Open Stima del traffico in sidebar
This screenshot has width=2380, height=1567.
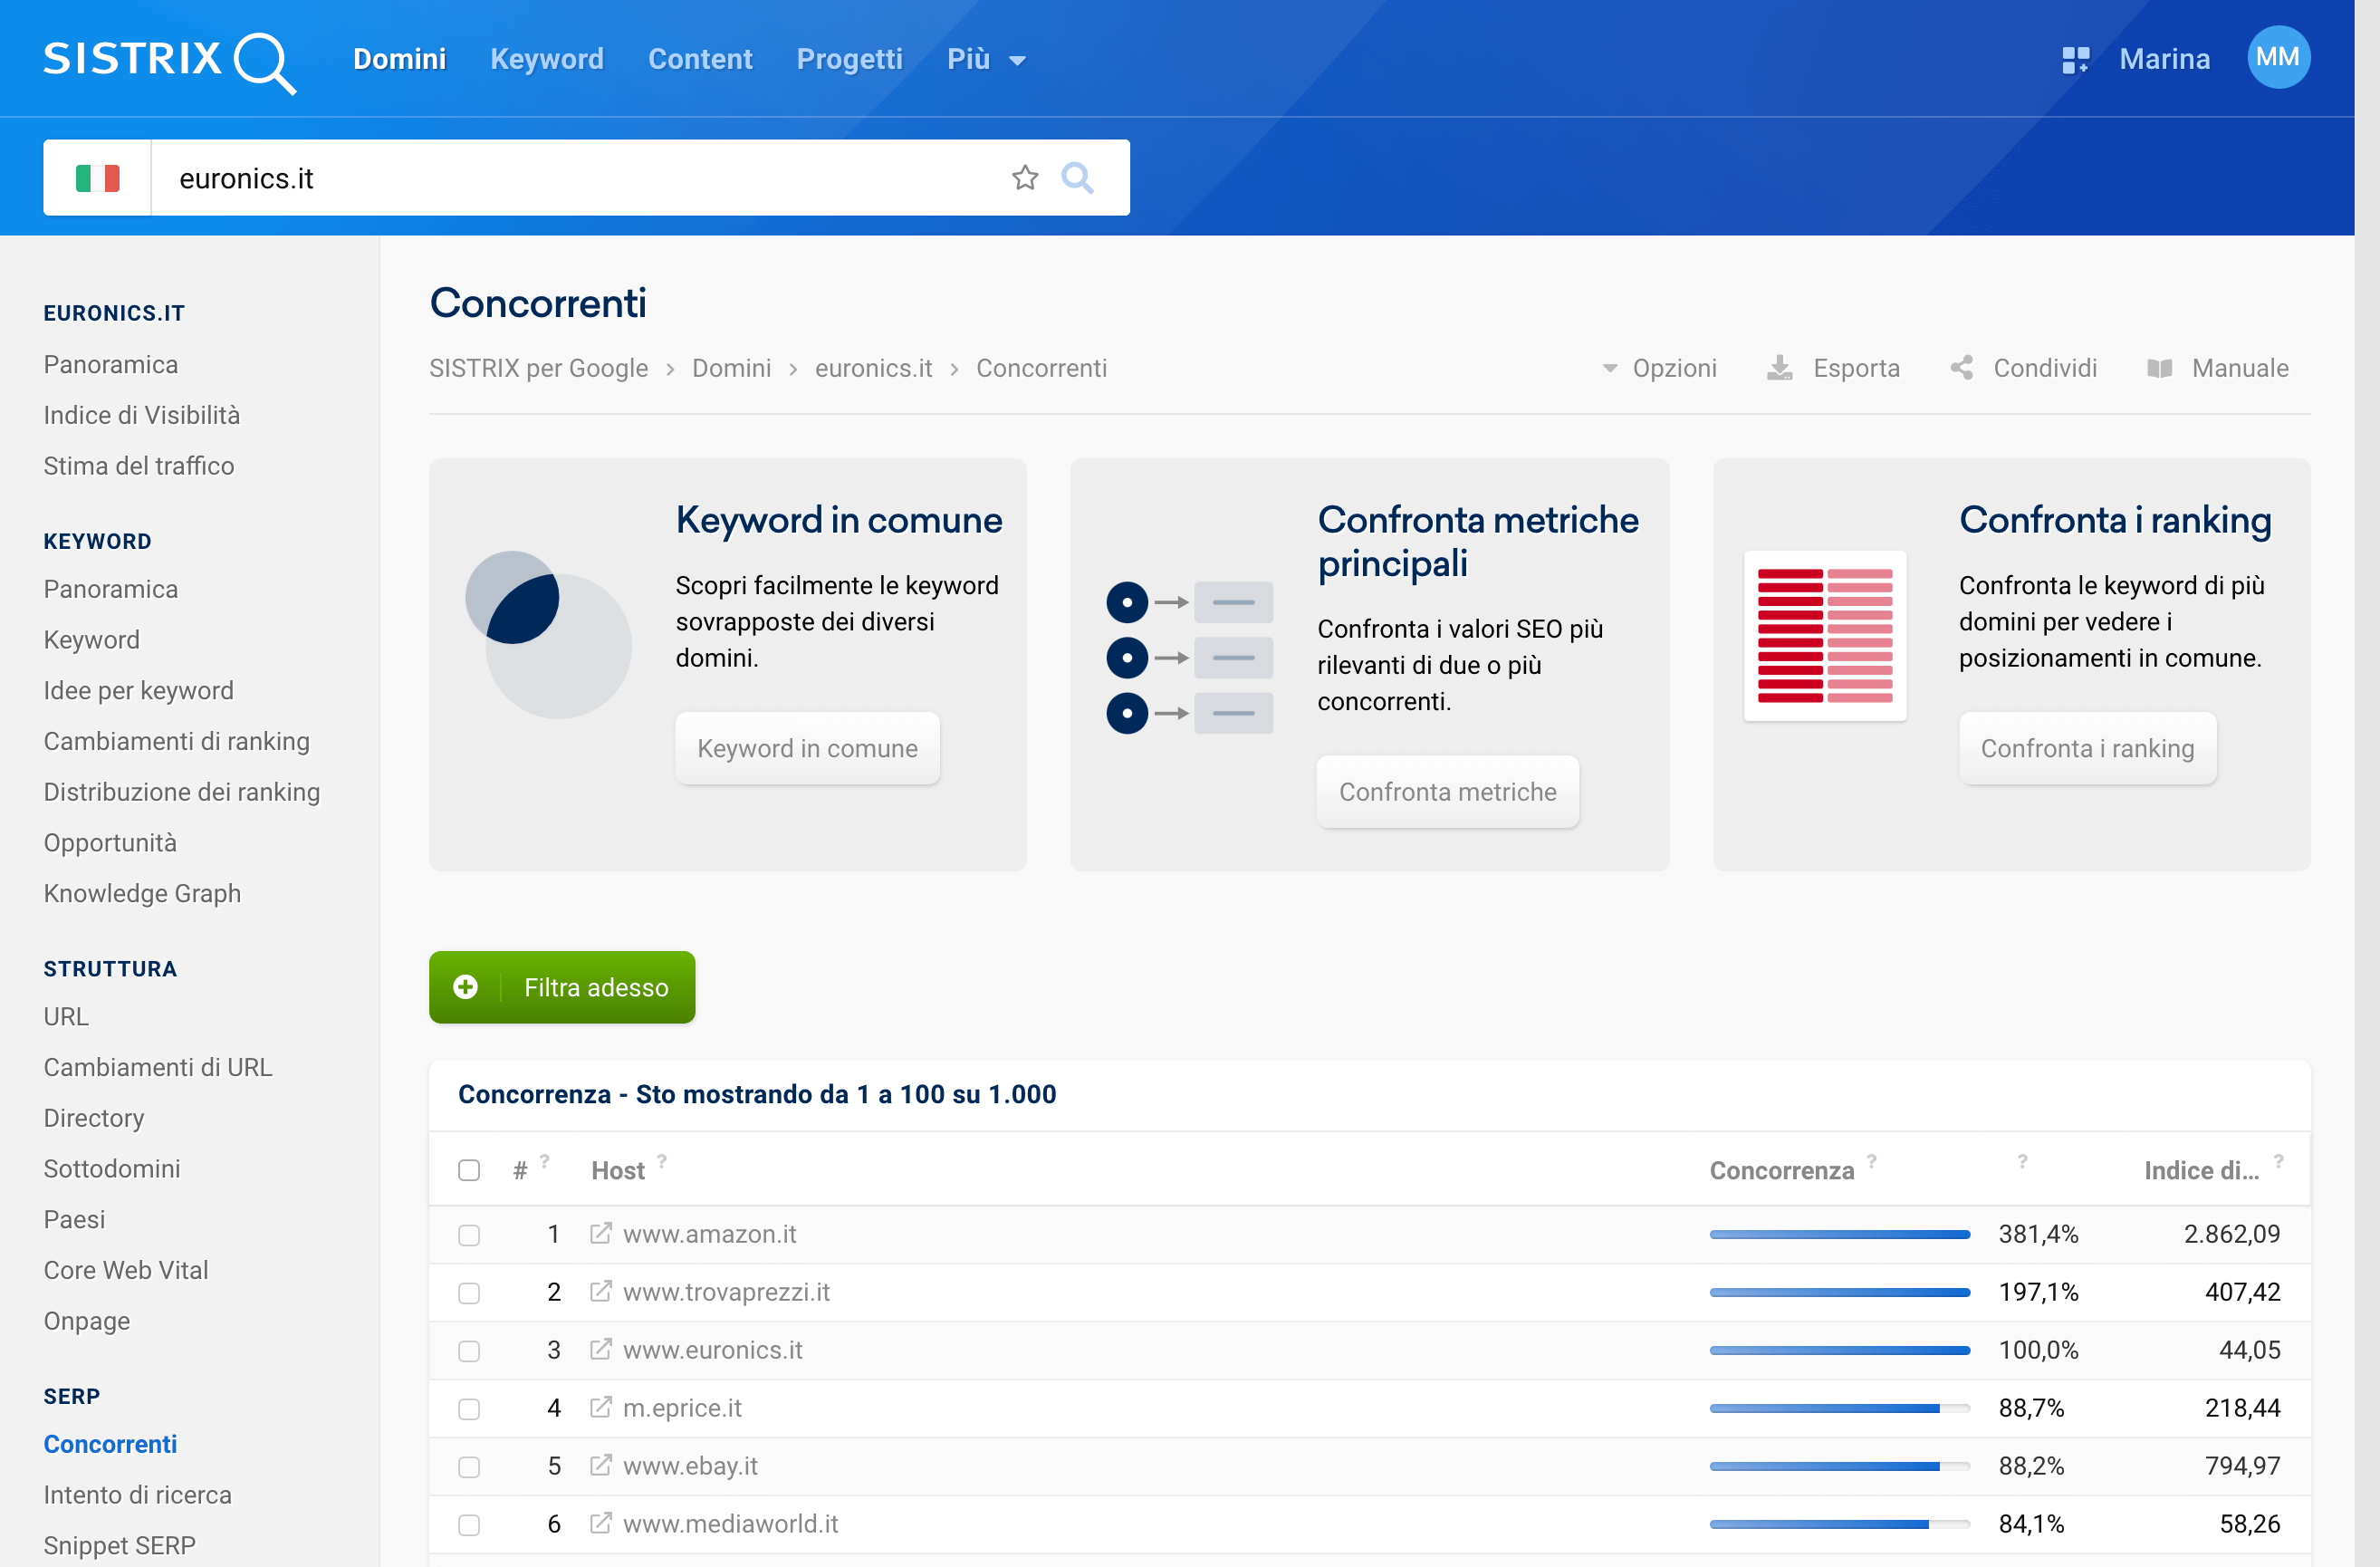[x=138, y=466]
